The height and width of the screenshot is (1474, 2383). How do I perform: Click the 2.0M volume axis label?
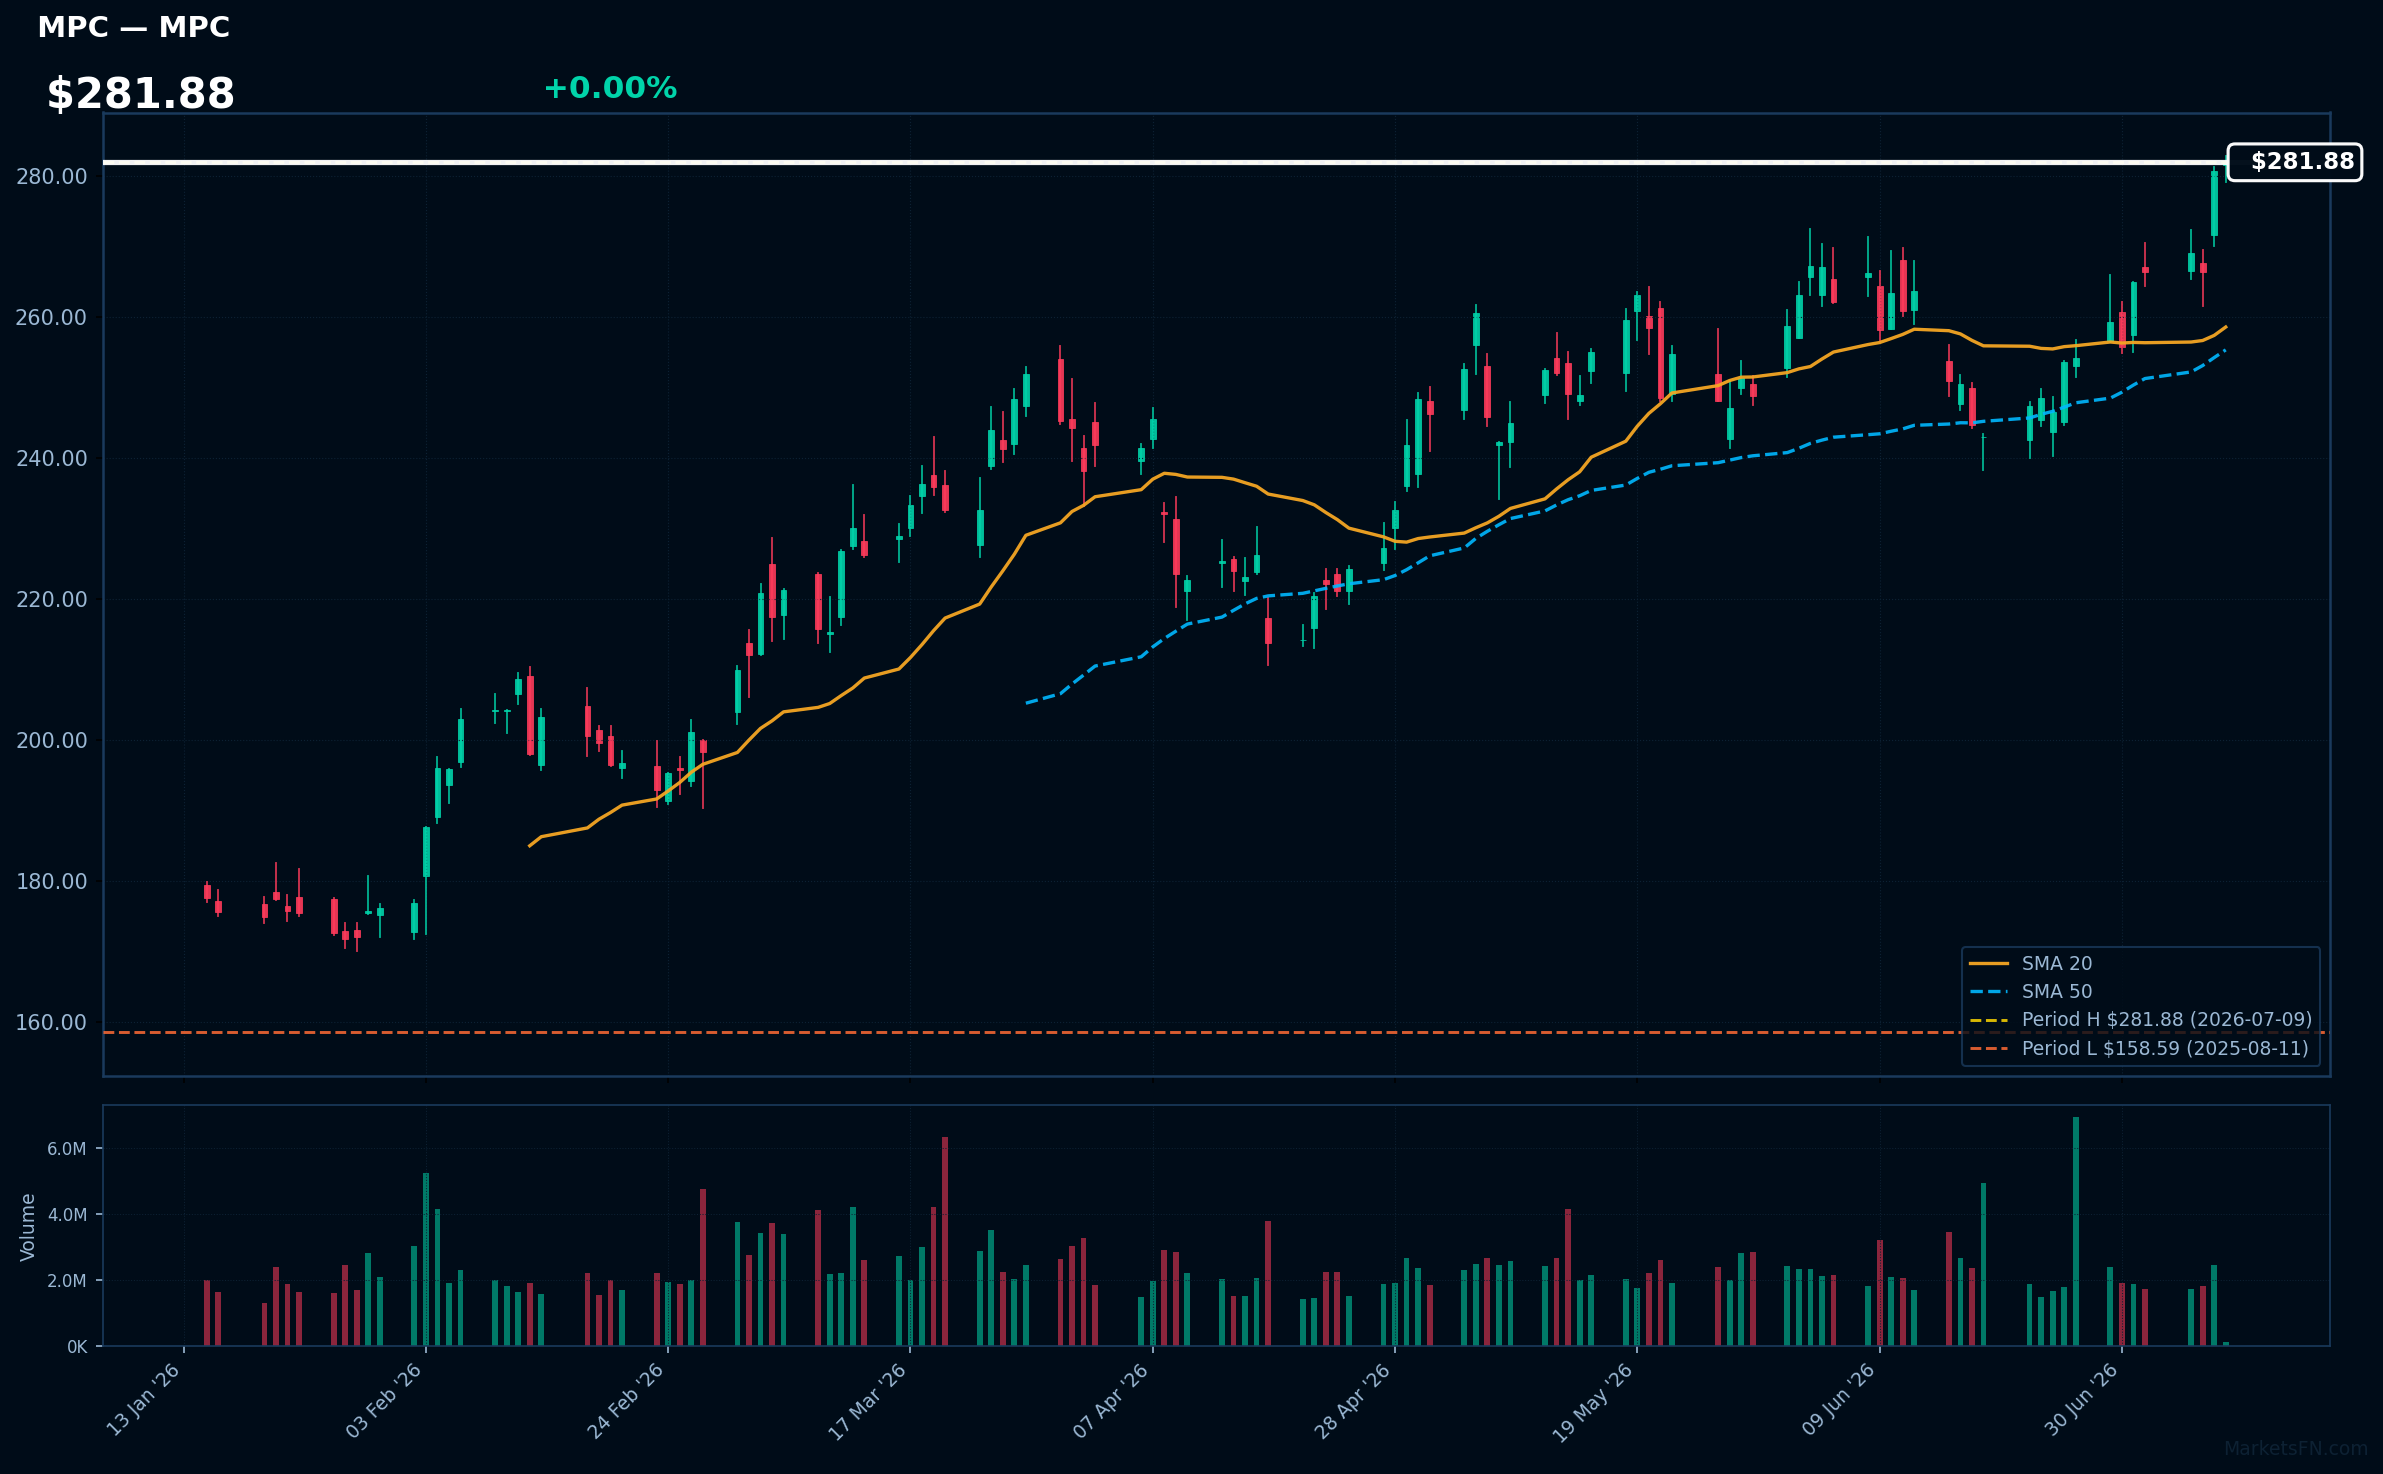(x=67, y=1281)
